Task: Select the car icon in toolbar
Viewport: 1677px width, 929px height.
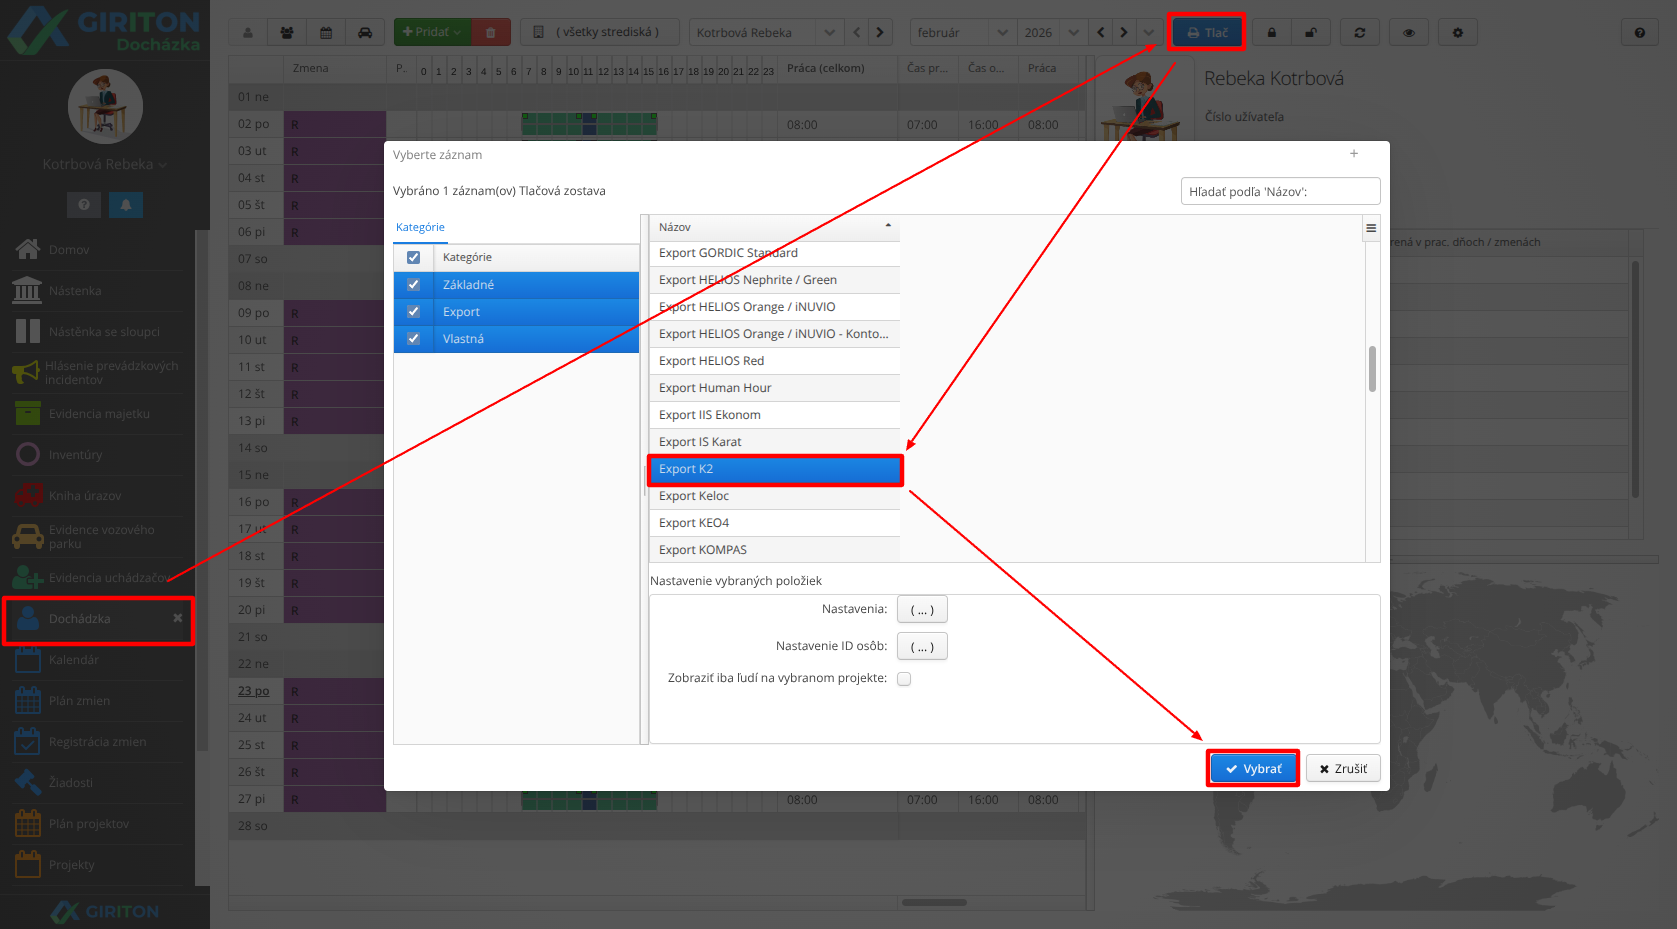Action: click(x=365, y=33)
